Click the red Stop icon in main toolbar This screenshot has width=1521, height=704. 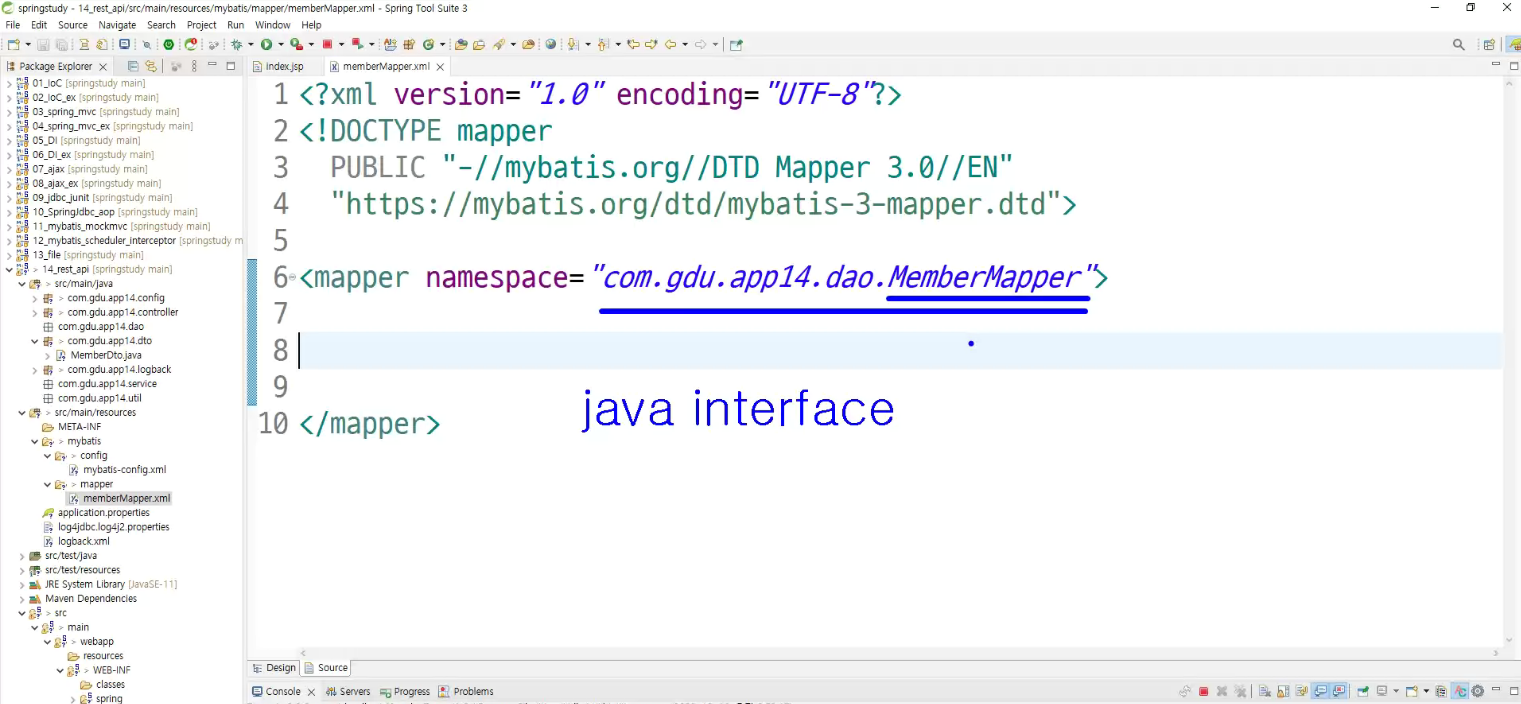tap(327, 44)
